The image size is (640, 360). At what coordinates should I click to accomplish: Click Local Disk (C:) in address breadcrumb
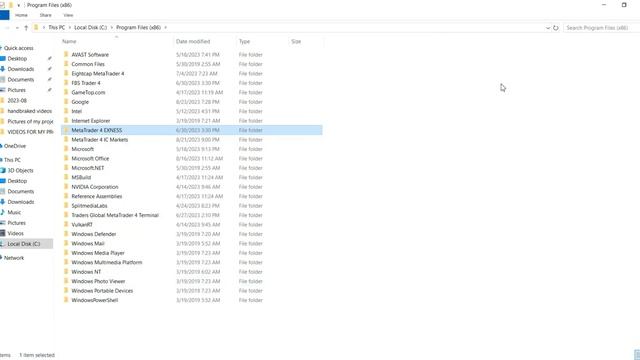[x=90, y=27]
